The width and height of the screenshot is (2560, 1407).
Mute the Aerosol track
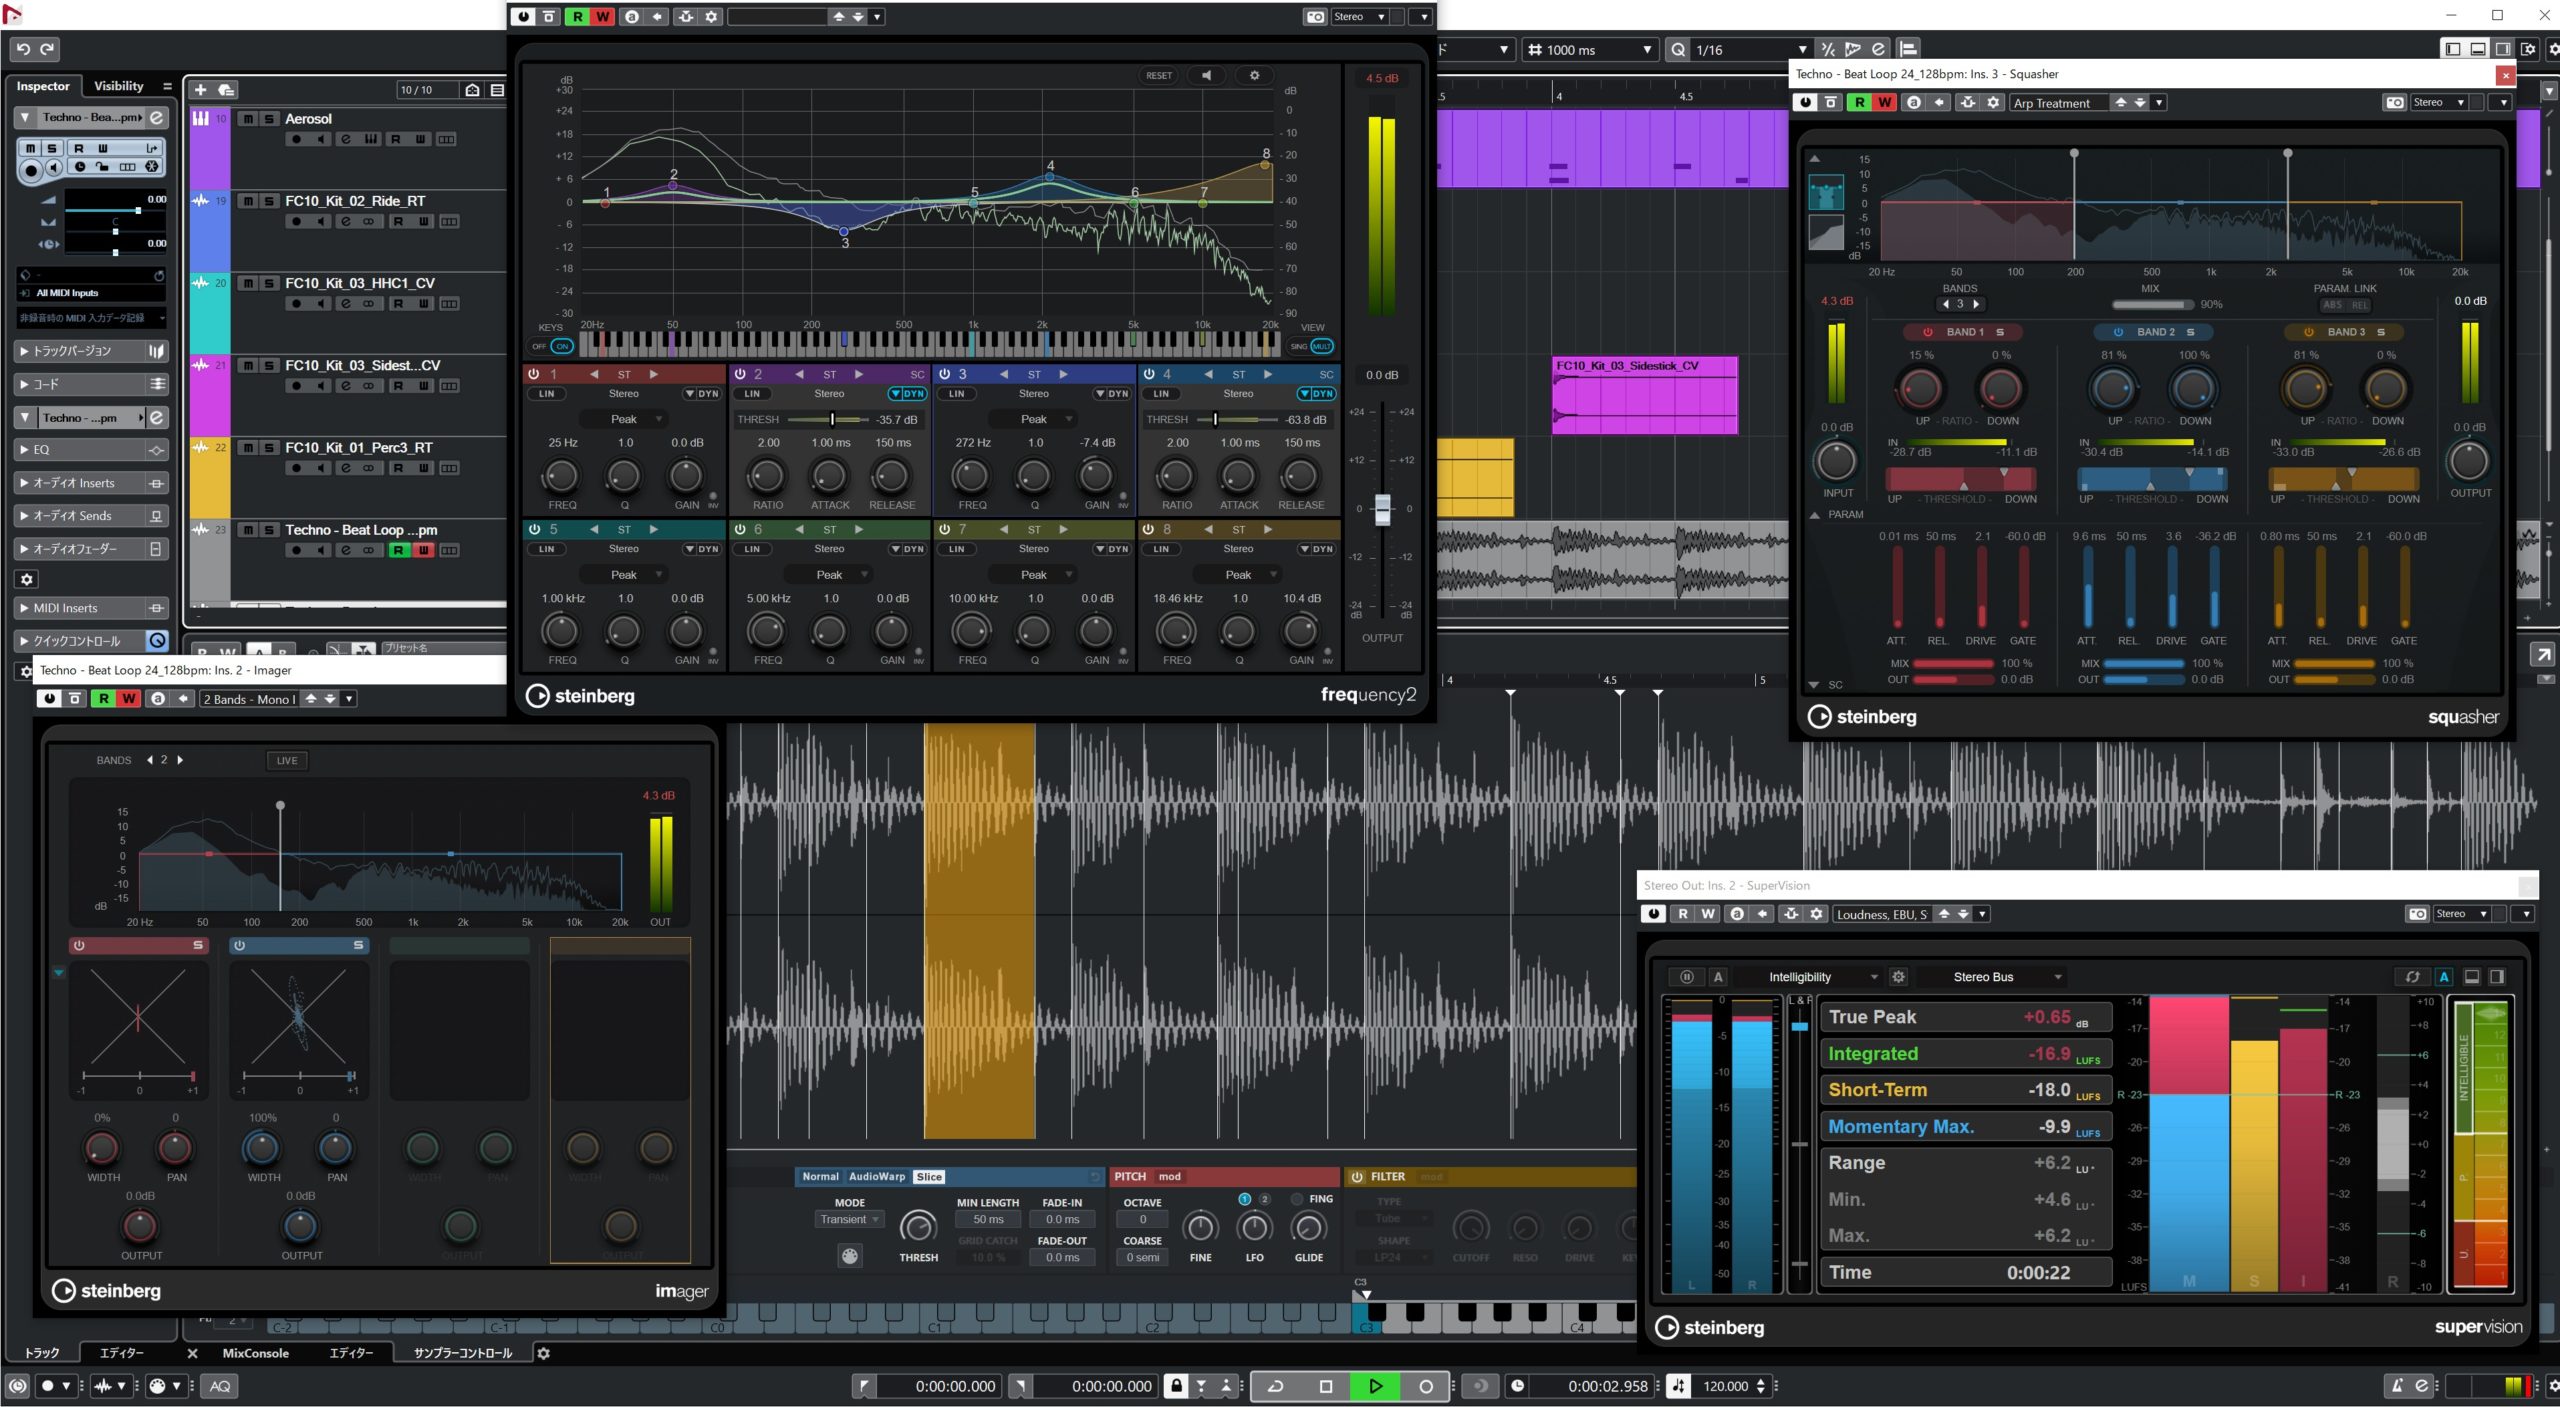click(x=248, y=119)
